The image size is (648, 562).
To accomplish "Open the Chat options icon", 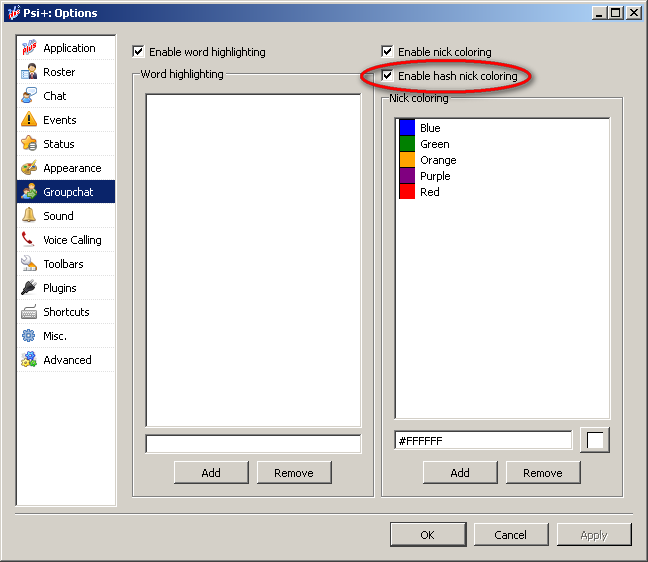I will tap(29, 96).
